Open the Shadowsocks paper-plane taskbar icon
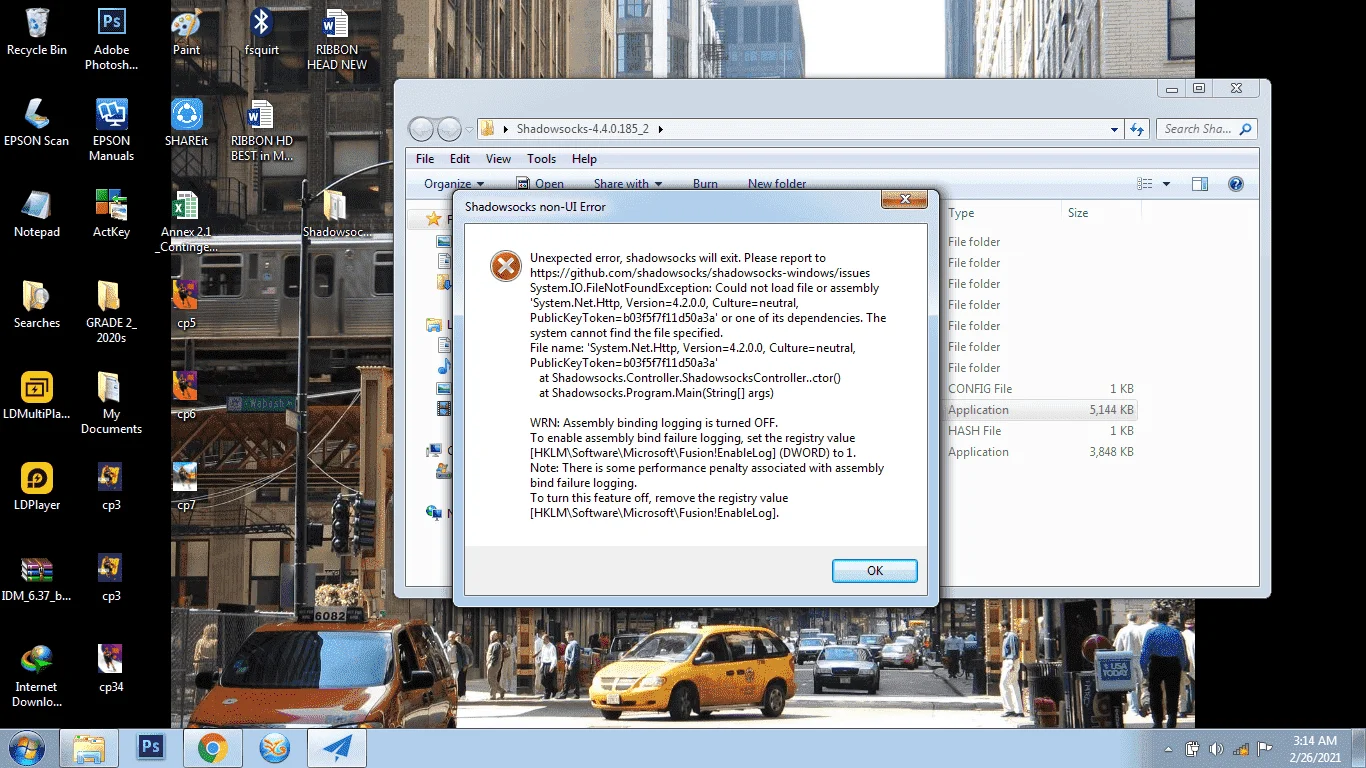 click(x=337, y=748)
